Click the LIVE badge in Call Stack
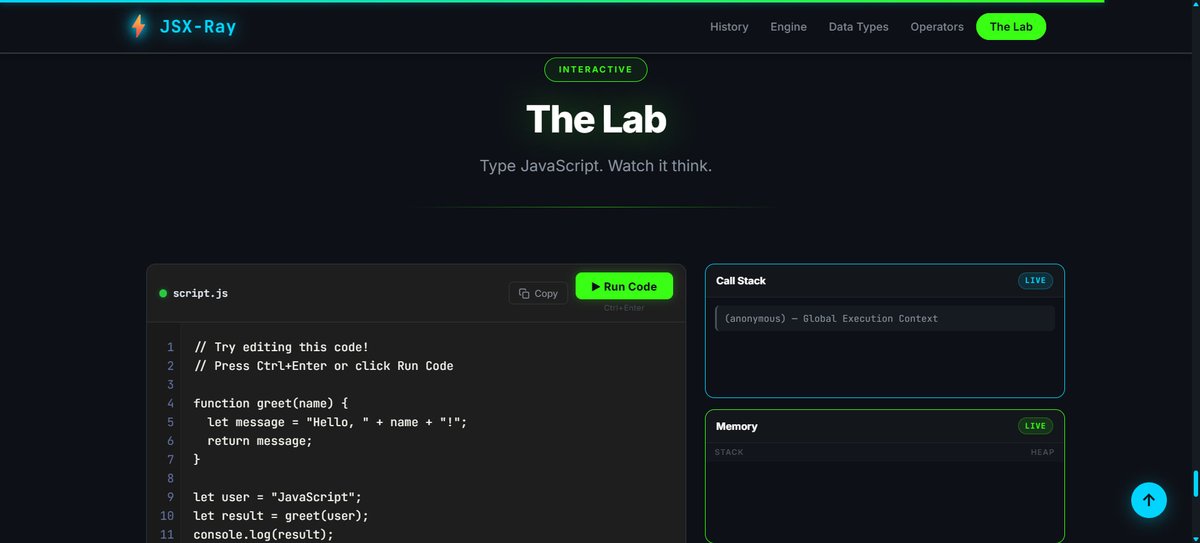The width and height of the screenshot is (1200, 543). 1035,281
